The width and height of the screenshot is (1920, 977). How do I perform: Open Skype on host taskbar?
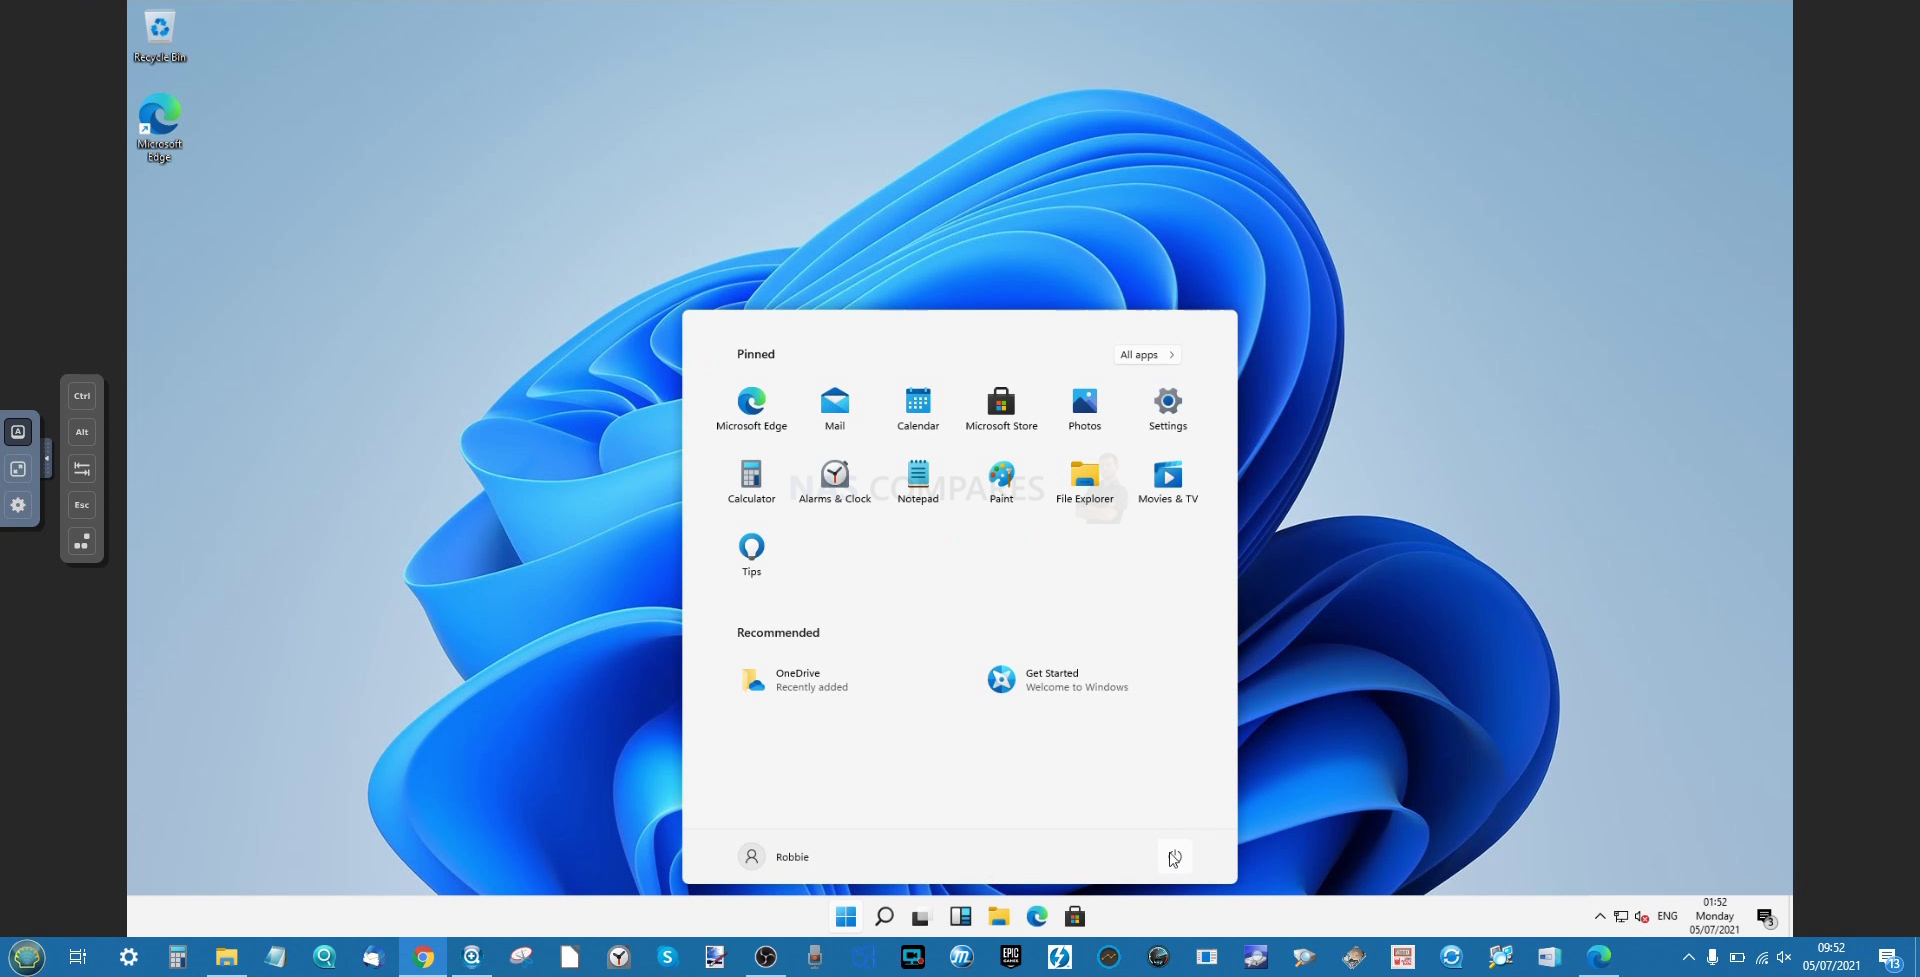[667, 957]
